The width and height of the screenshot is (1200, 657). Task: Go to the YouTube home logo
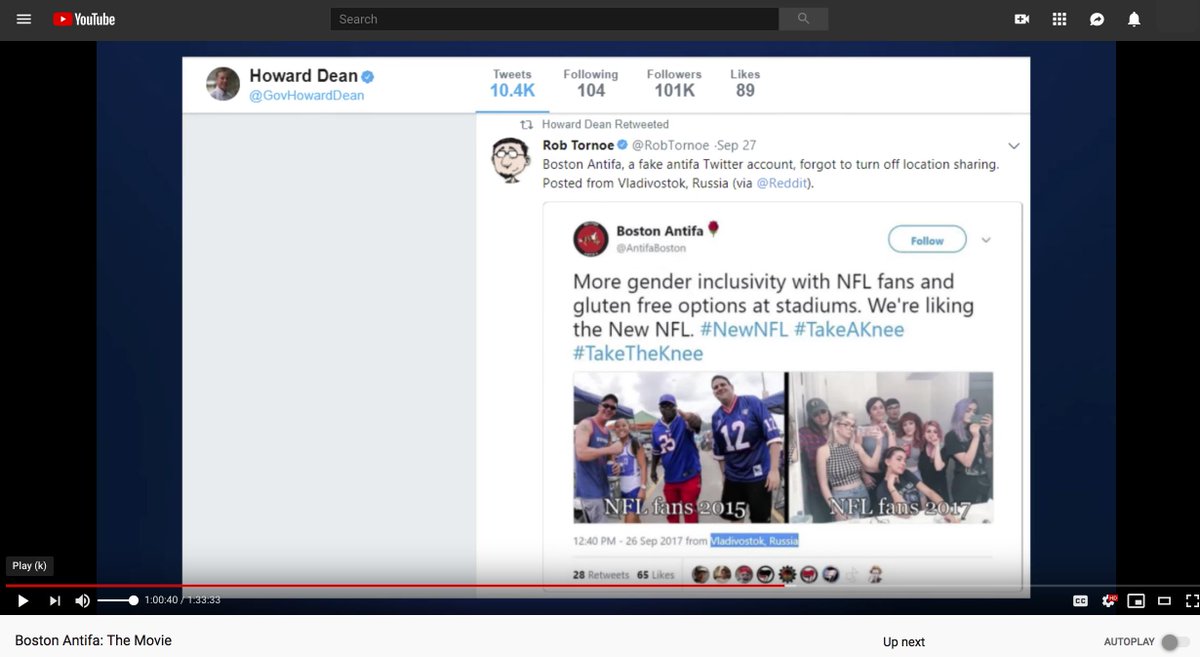pos(84,19)
